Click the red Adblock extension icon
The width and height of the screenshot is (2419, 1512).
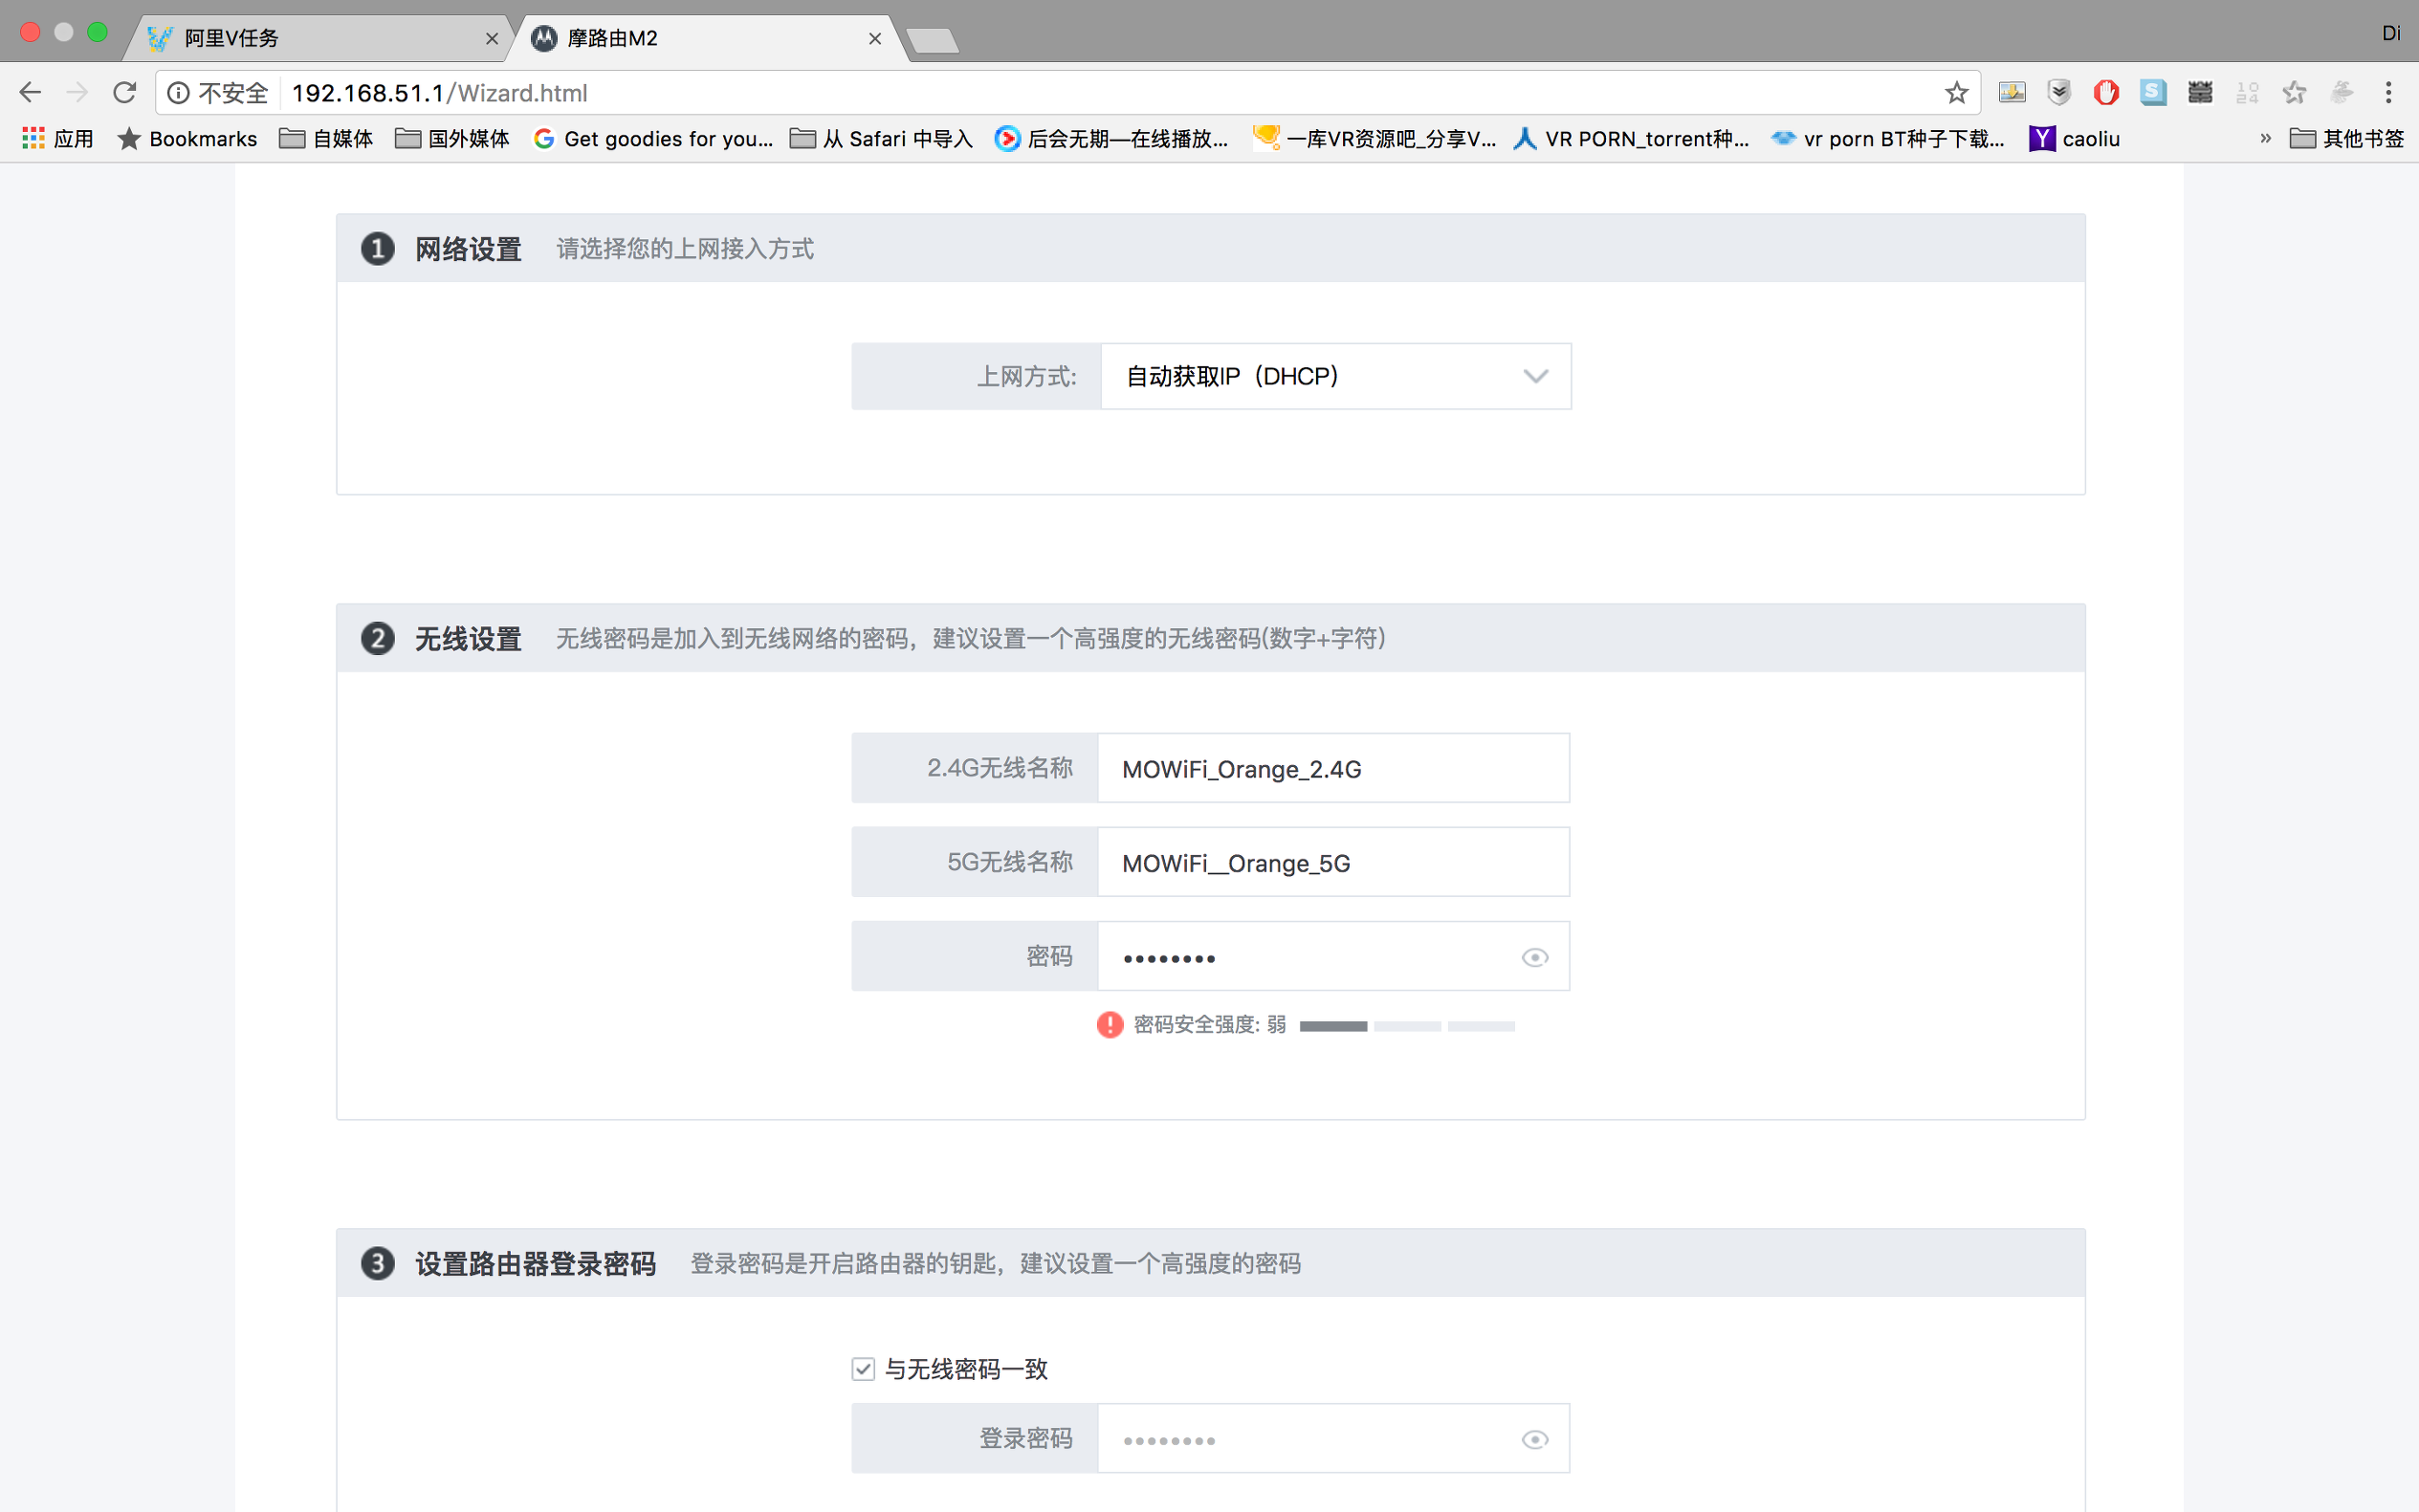2106,93
